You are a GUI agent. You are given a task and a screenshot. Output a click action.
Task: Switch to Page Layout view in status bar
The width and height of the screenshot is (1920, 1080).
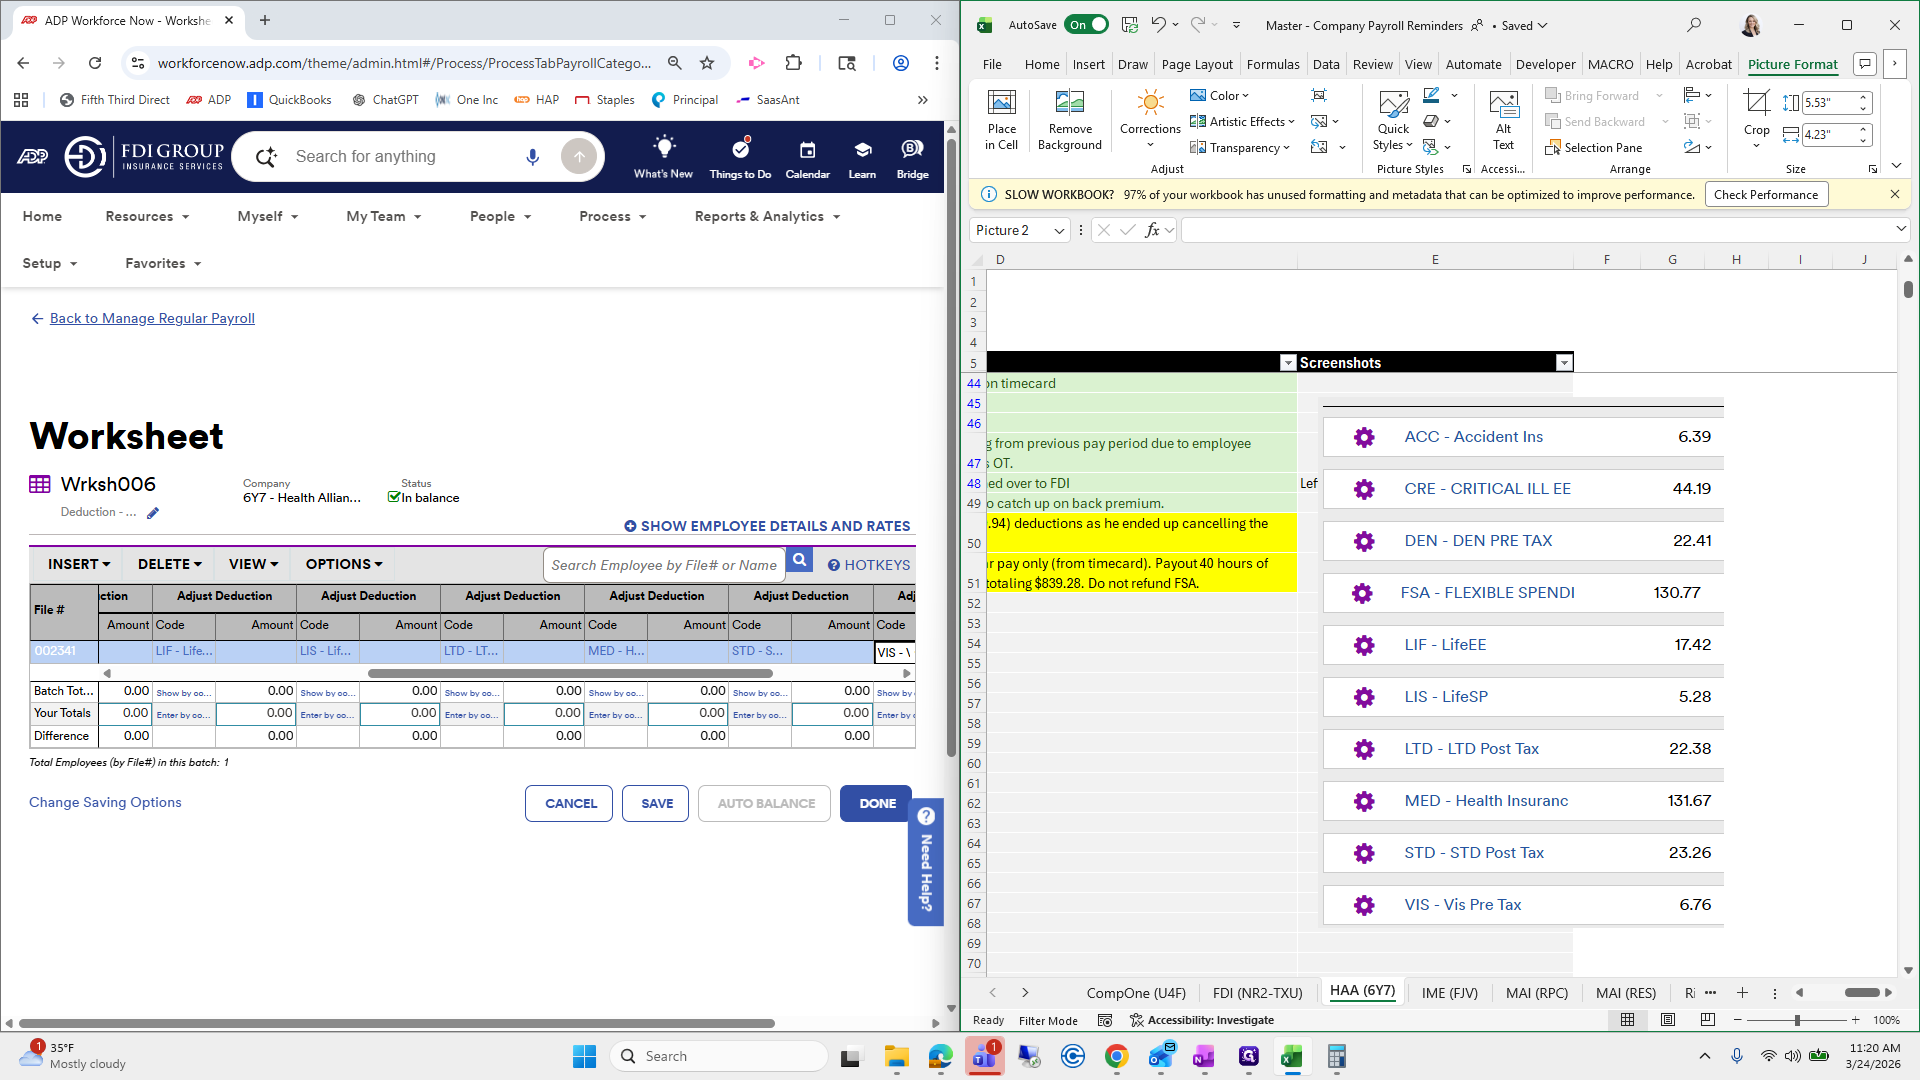1667,1020
